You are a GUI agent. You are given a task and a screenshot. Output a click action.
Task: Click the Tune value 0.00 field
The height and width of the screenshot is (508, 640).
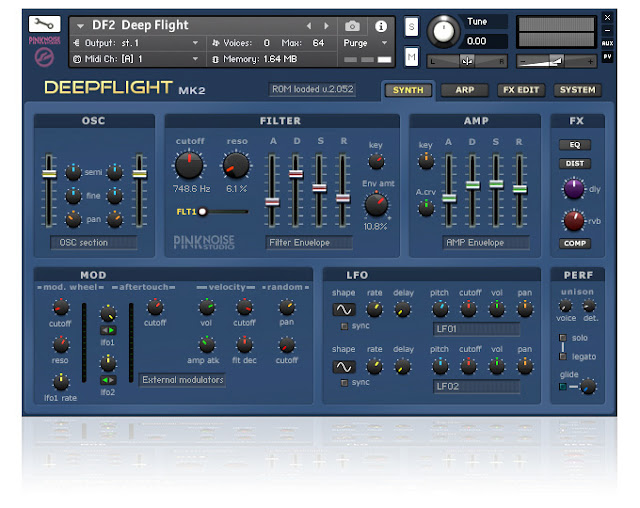pos(485,41)
